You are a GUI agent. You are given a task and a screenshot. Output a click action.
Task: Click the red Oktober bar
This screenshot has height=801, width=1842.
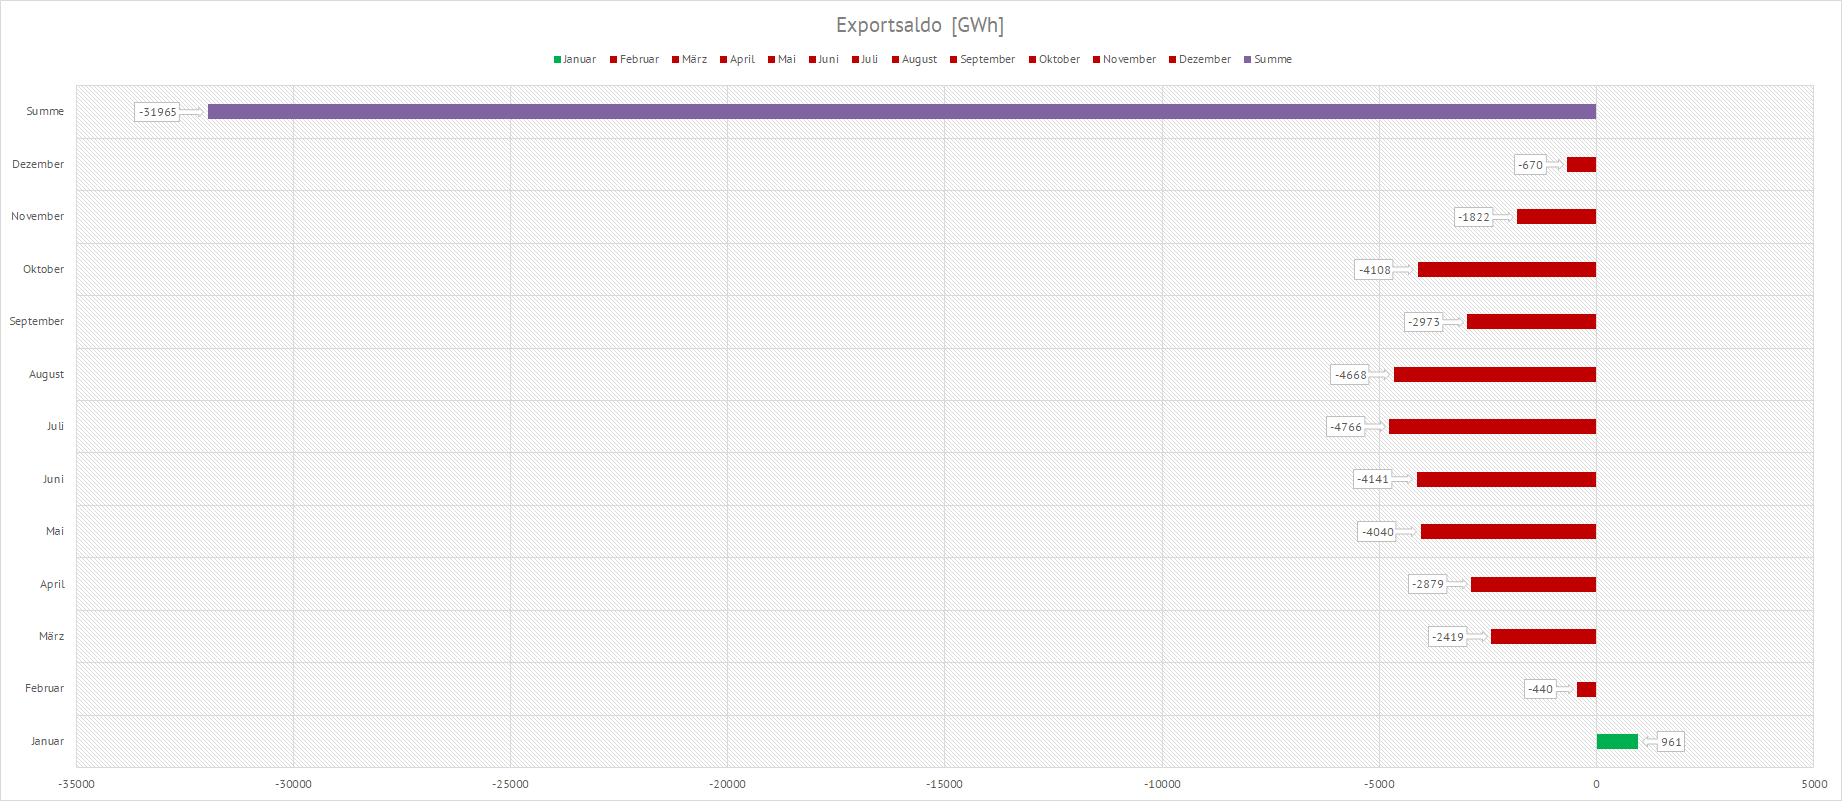(1506, 270)
